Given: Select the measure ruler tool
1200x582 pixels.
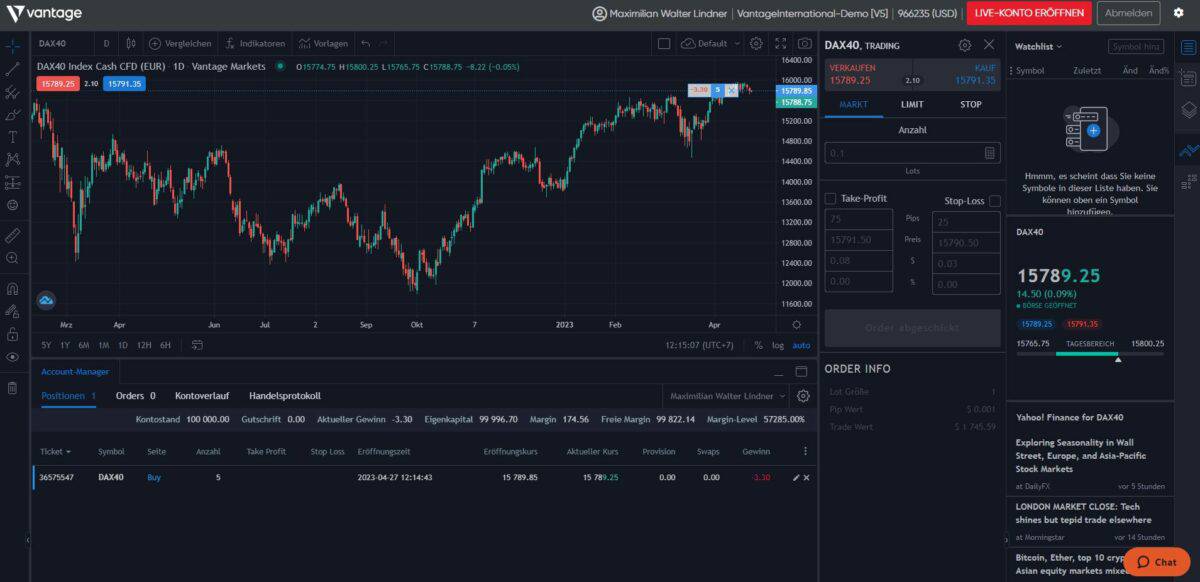Looking at the screenshot, I should point(13,234).
